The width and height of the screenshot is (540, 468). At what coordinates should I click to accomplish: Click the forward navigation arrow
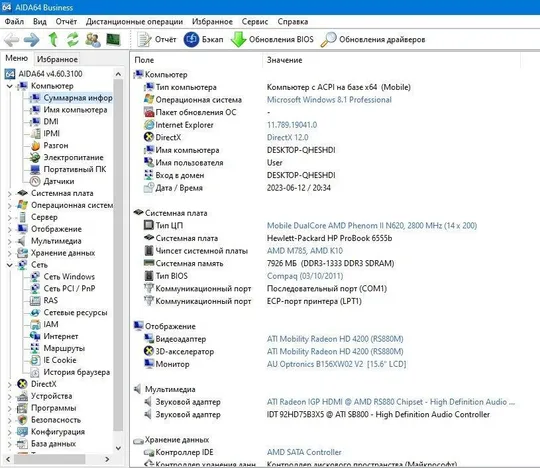click(31, 40)
